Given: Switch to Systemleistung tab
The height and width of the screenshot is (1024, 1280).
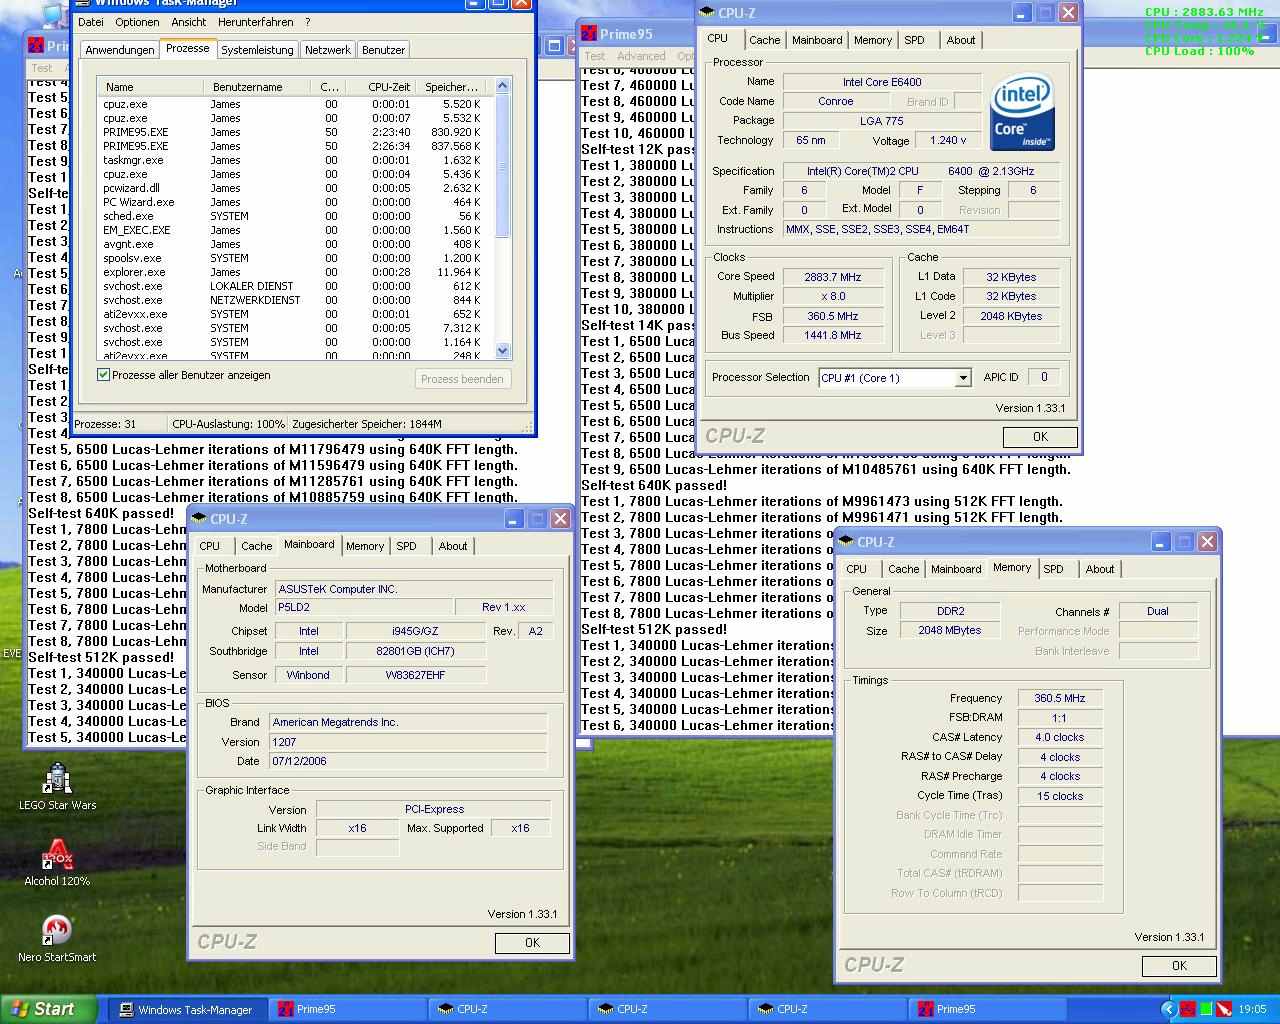Looking at the screenshot, I should point(257,50).
